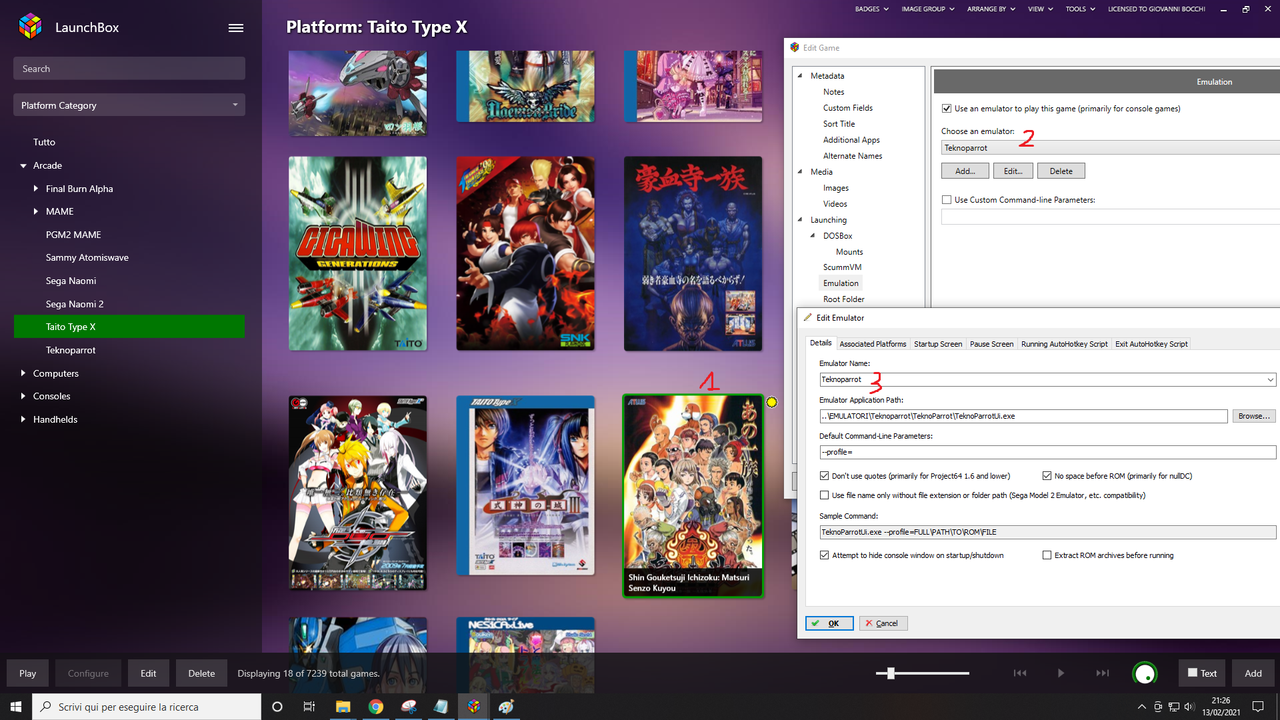The width and height of the screenshot is (1280, 720).
Task: Expand the Handhelds category
Action: click(x=24, y=420)
